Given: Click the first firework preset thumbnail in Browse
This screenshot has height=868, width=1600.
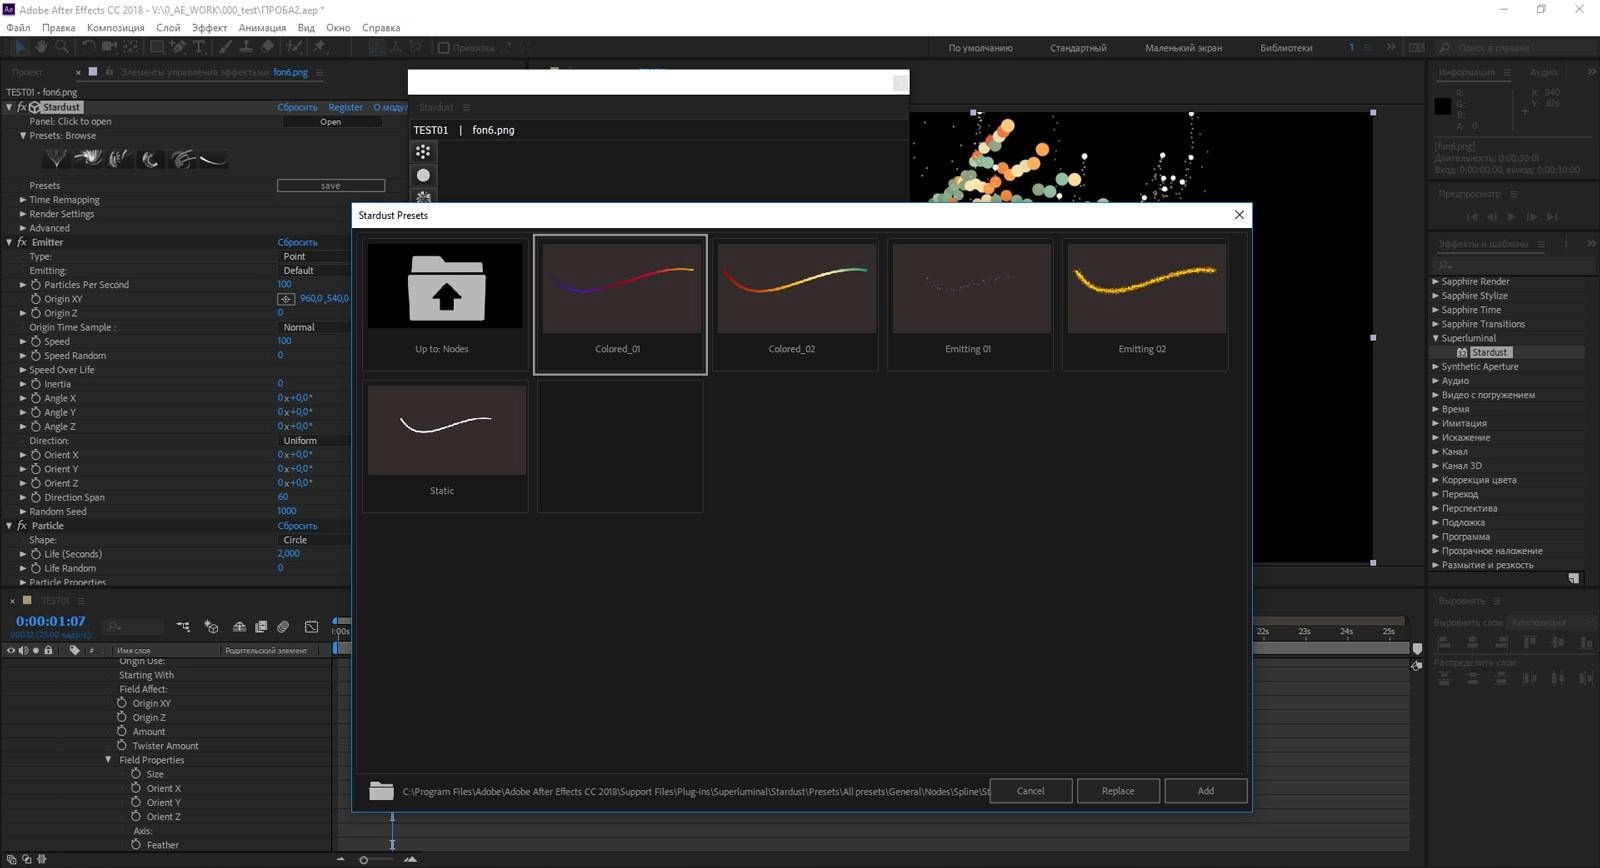Looking at the screenshot, I should 56,158.
